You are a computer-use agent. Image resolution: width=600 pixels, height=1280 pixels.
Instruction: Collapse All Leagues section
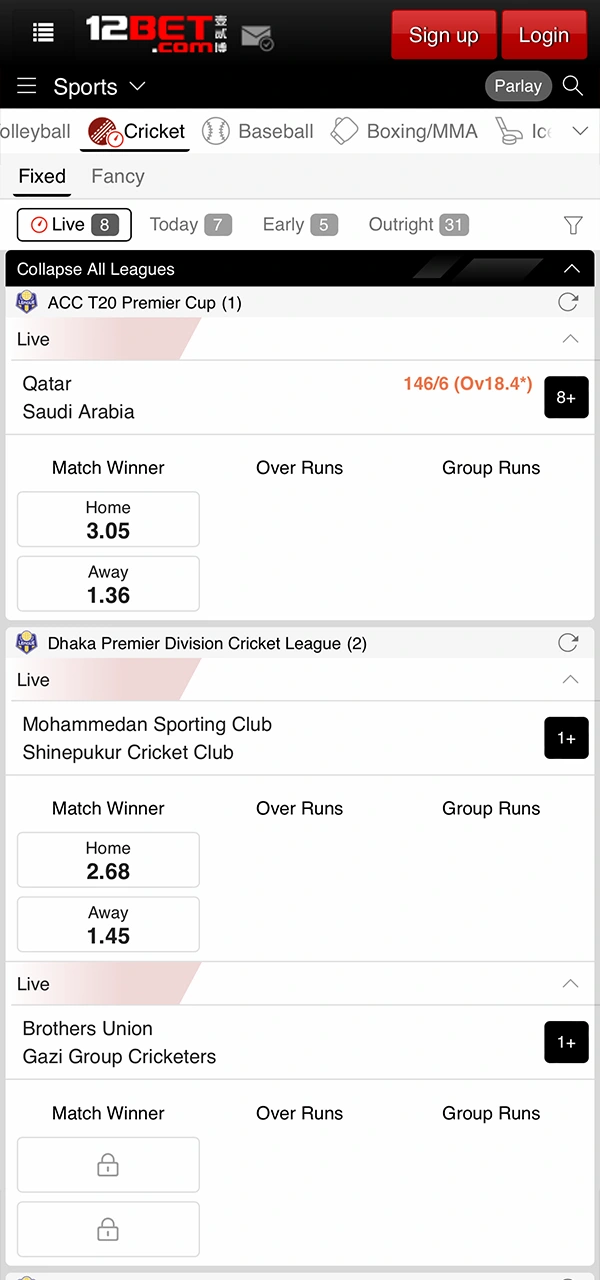[572, 268]
